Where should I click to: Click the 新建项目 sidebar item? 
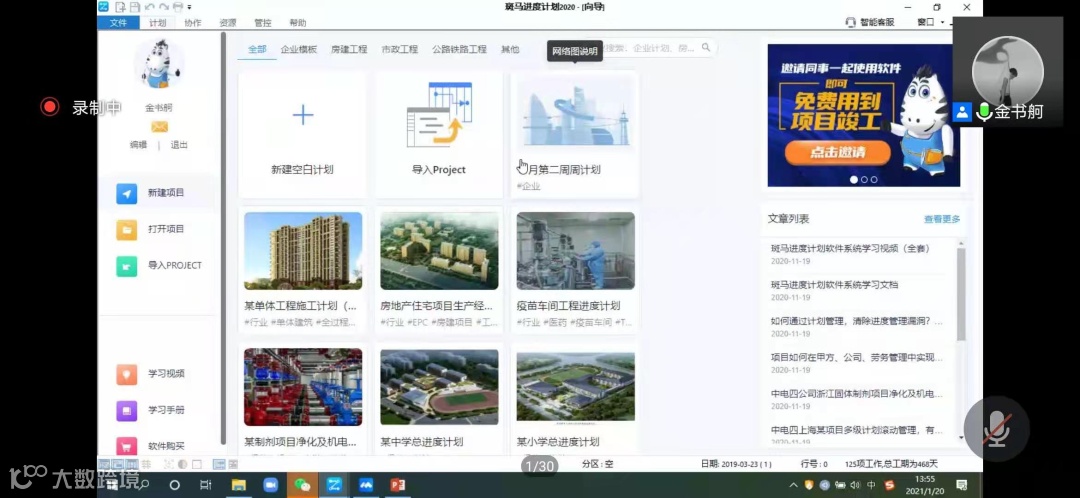pos(156,193)
